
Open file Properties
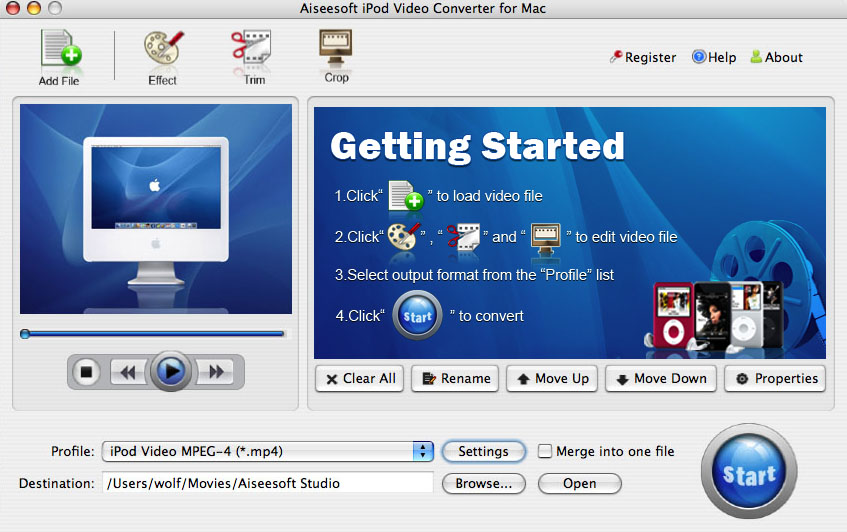tap(775, 379)
